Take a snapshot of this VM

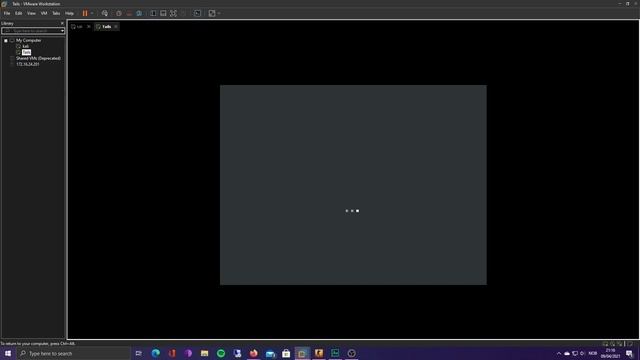119,13
